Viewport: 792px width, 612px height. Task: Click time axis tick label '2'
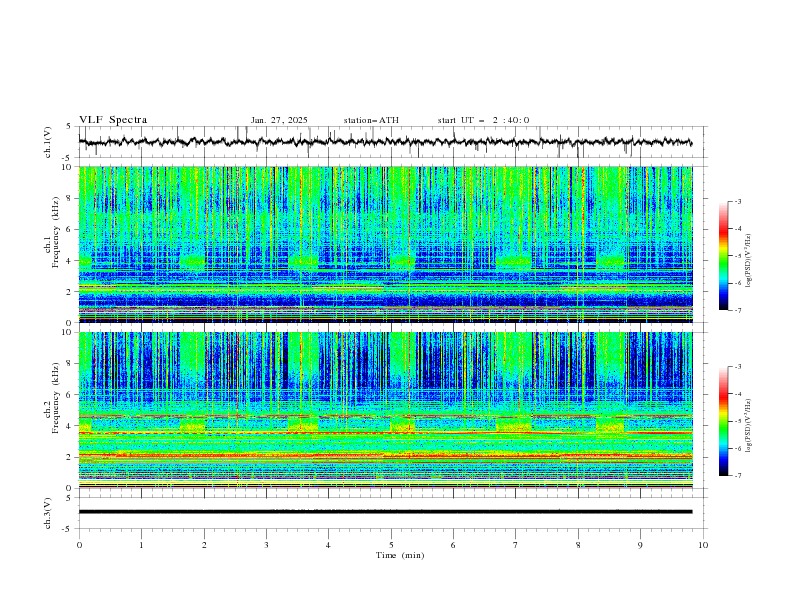[204, 545]
